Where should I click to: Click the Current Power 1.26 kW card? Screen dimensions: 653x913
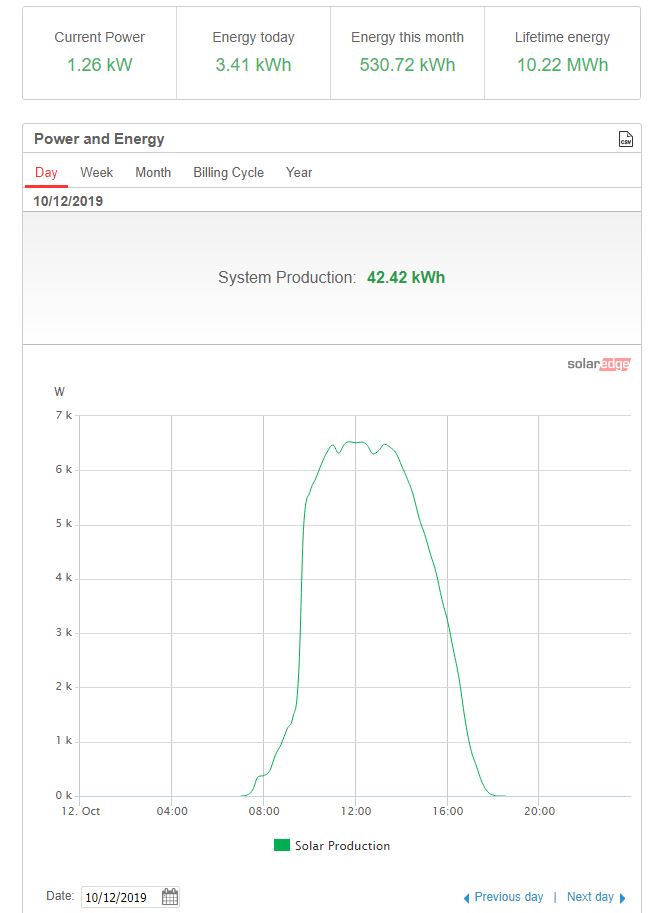[x=100, y=53]
